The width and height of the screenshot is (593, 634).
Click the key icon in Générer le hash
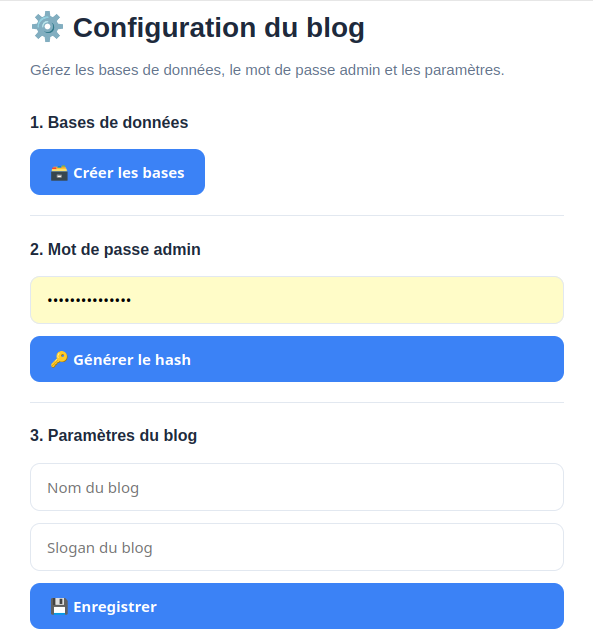pos(59,359)
